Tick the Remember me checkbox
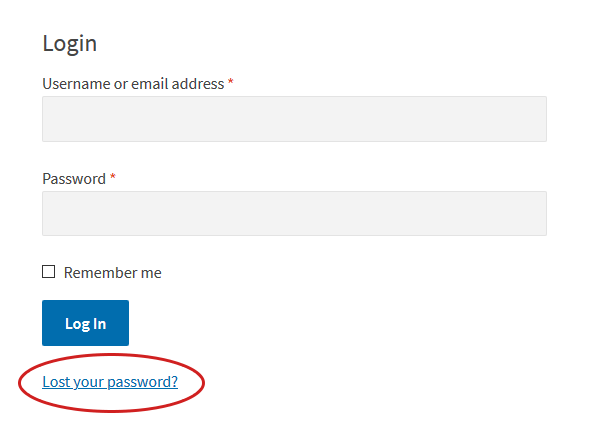 49,272
